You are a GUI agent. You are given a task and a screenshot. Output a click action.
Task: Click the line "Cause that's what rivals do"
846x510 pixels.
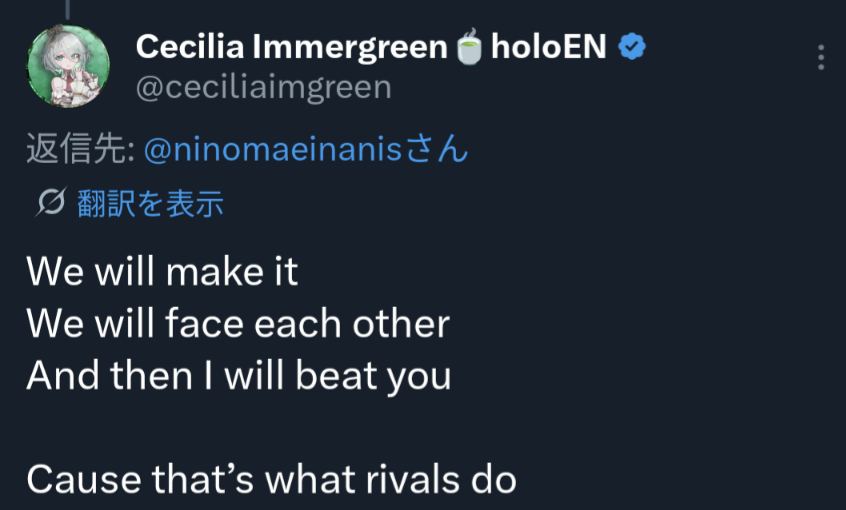coord(271,480)
